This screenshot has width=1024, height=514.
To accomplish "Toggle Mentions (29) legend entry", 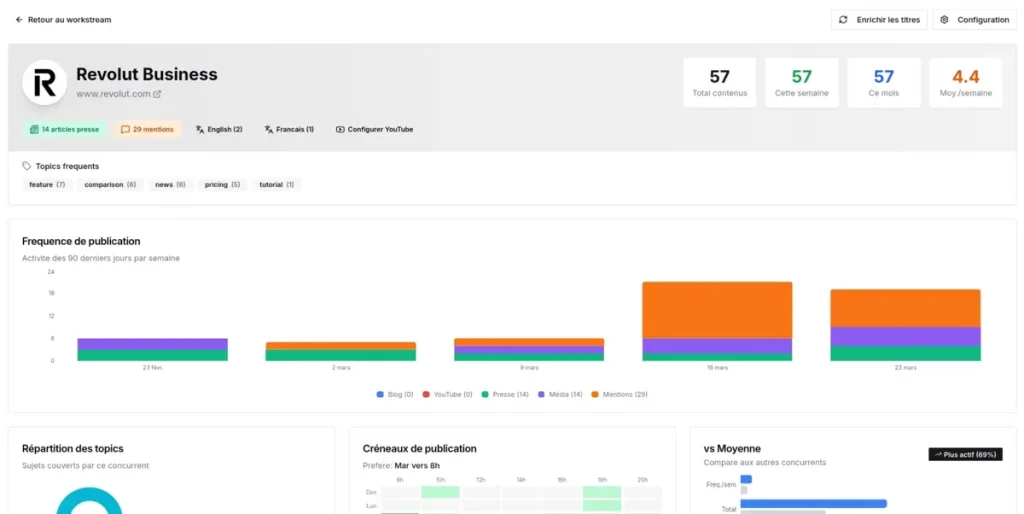I will tap(620, 394).
